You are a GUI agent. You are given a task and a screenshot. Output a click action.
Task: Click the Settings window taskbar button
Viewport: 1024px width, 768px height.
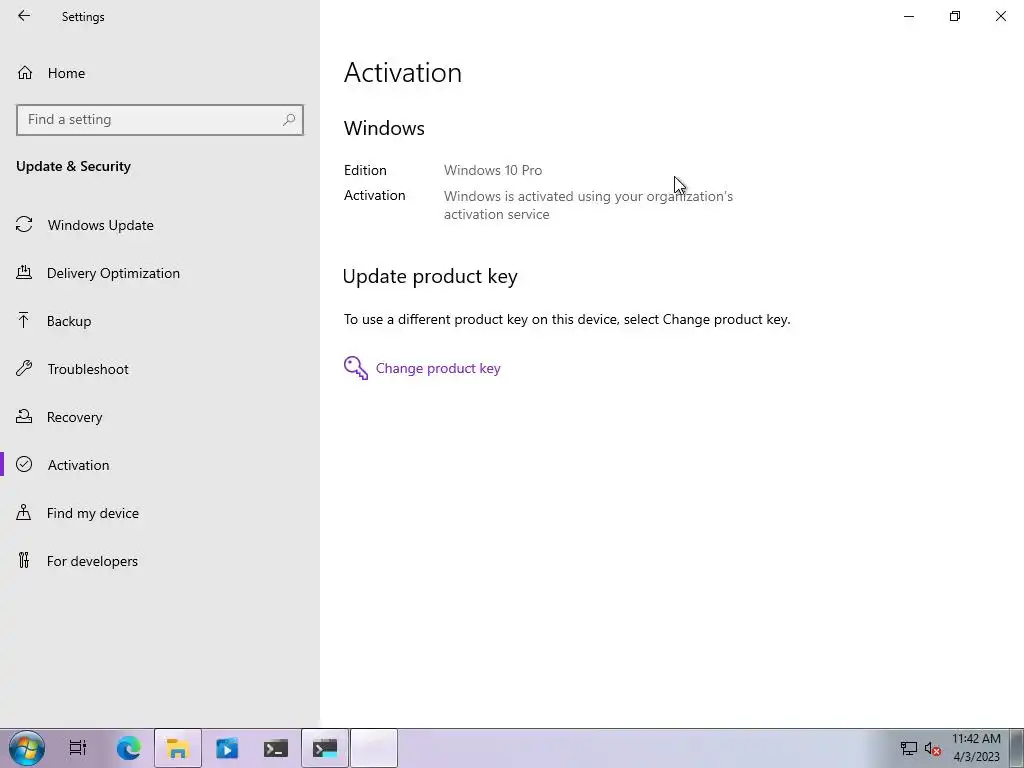[x=374, y=748]
